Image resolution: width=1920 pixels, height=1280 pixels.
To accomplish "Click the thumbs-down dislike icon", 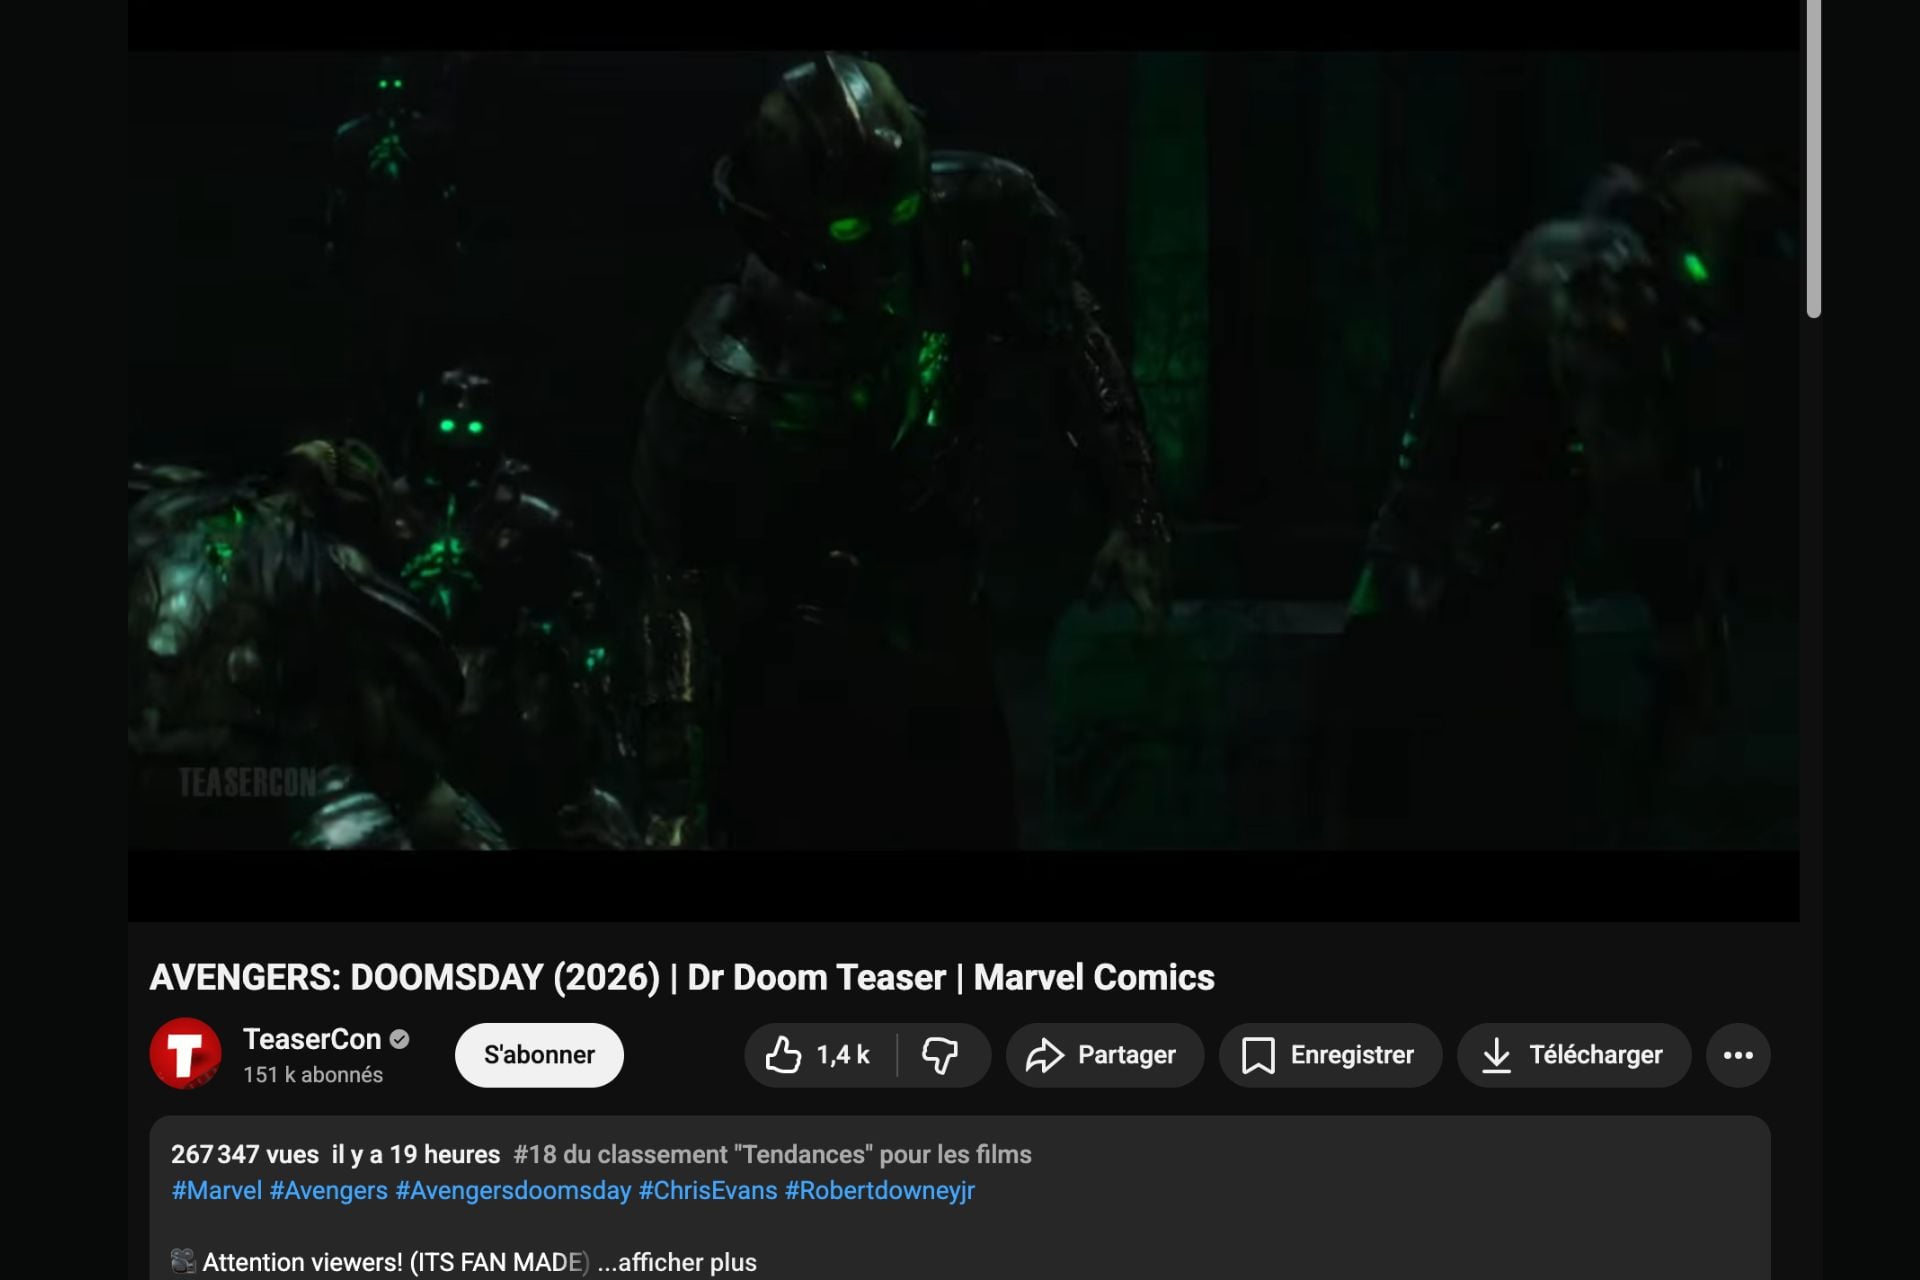I will [940, 1055].
